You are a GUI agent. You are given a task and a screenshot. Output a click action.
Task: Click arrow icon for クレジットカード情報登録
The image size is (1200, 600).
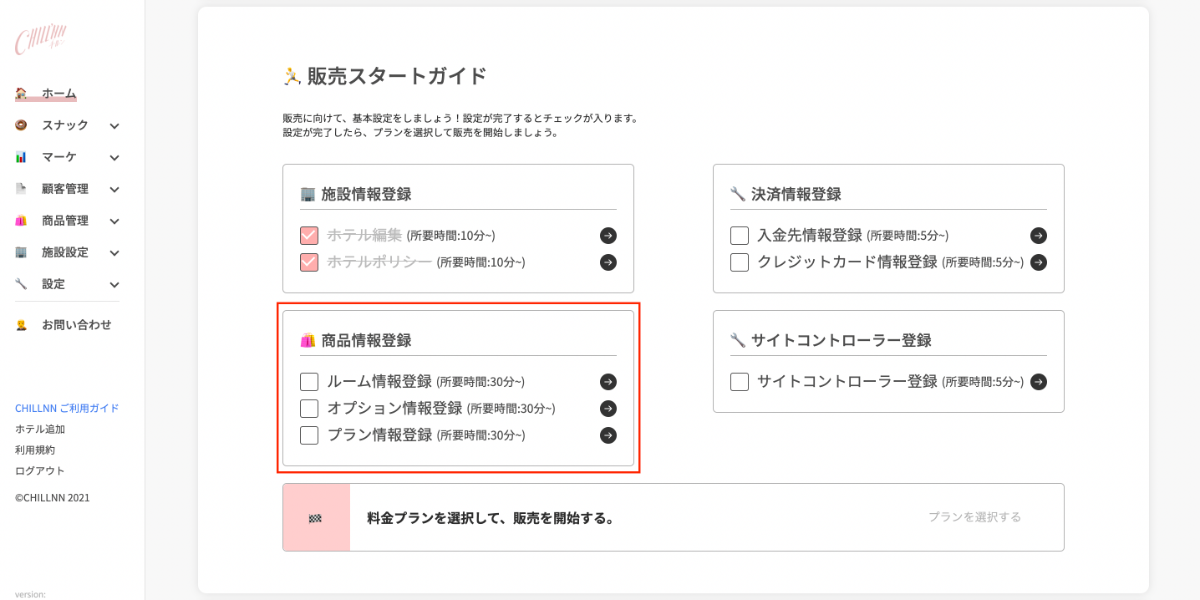click(x=1038, y=262)
